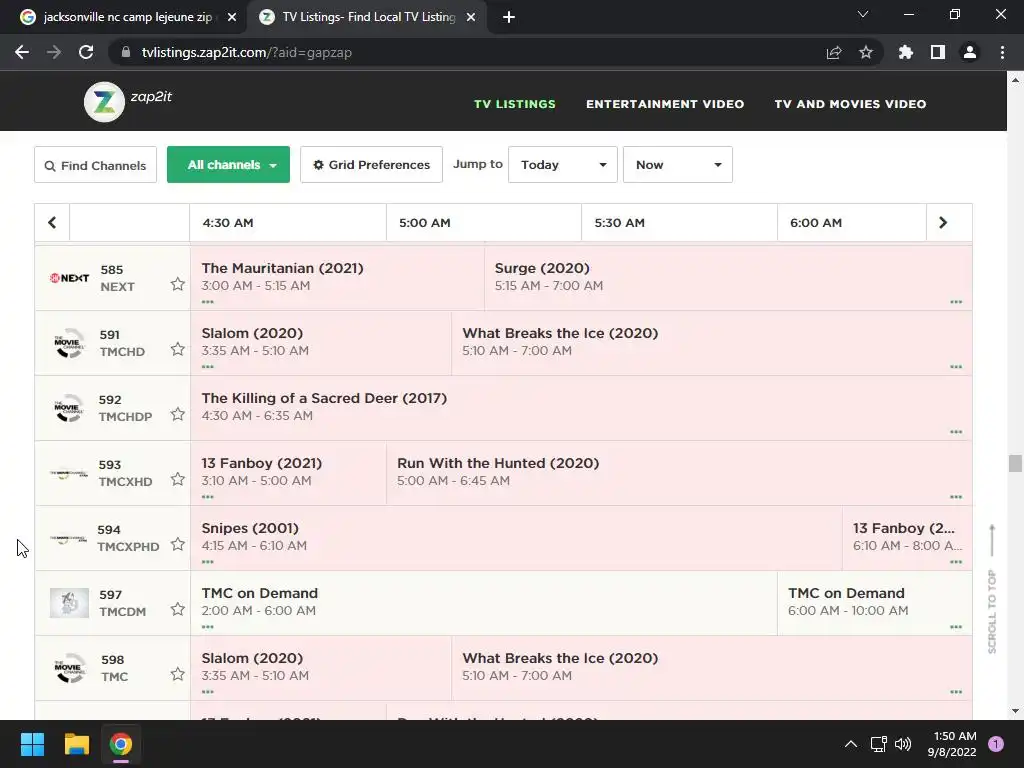
Task: Click the Movie Channel logo for 591
Action: [69, 343]
